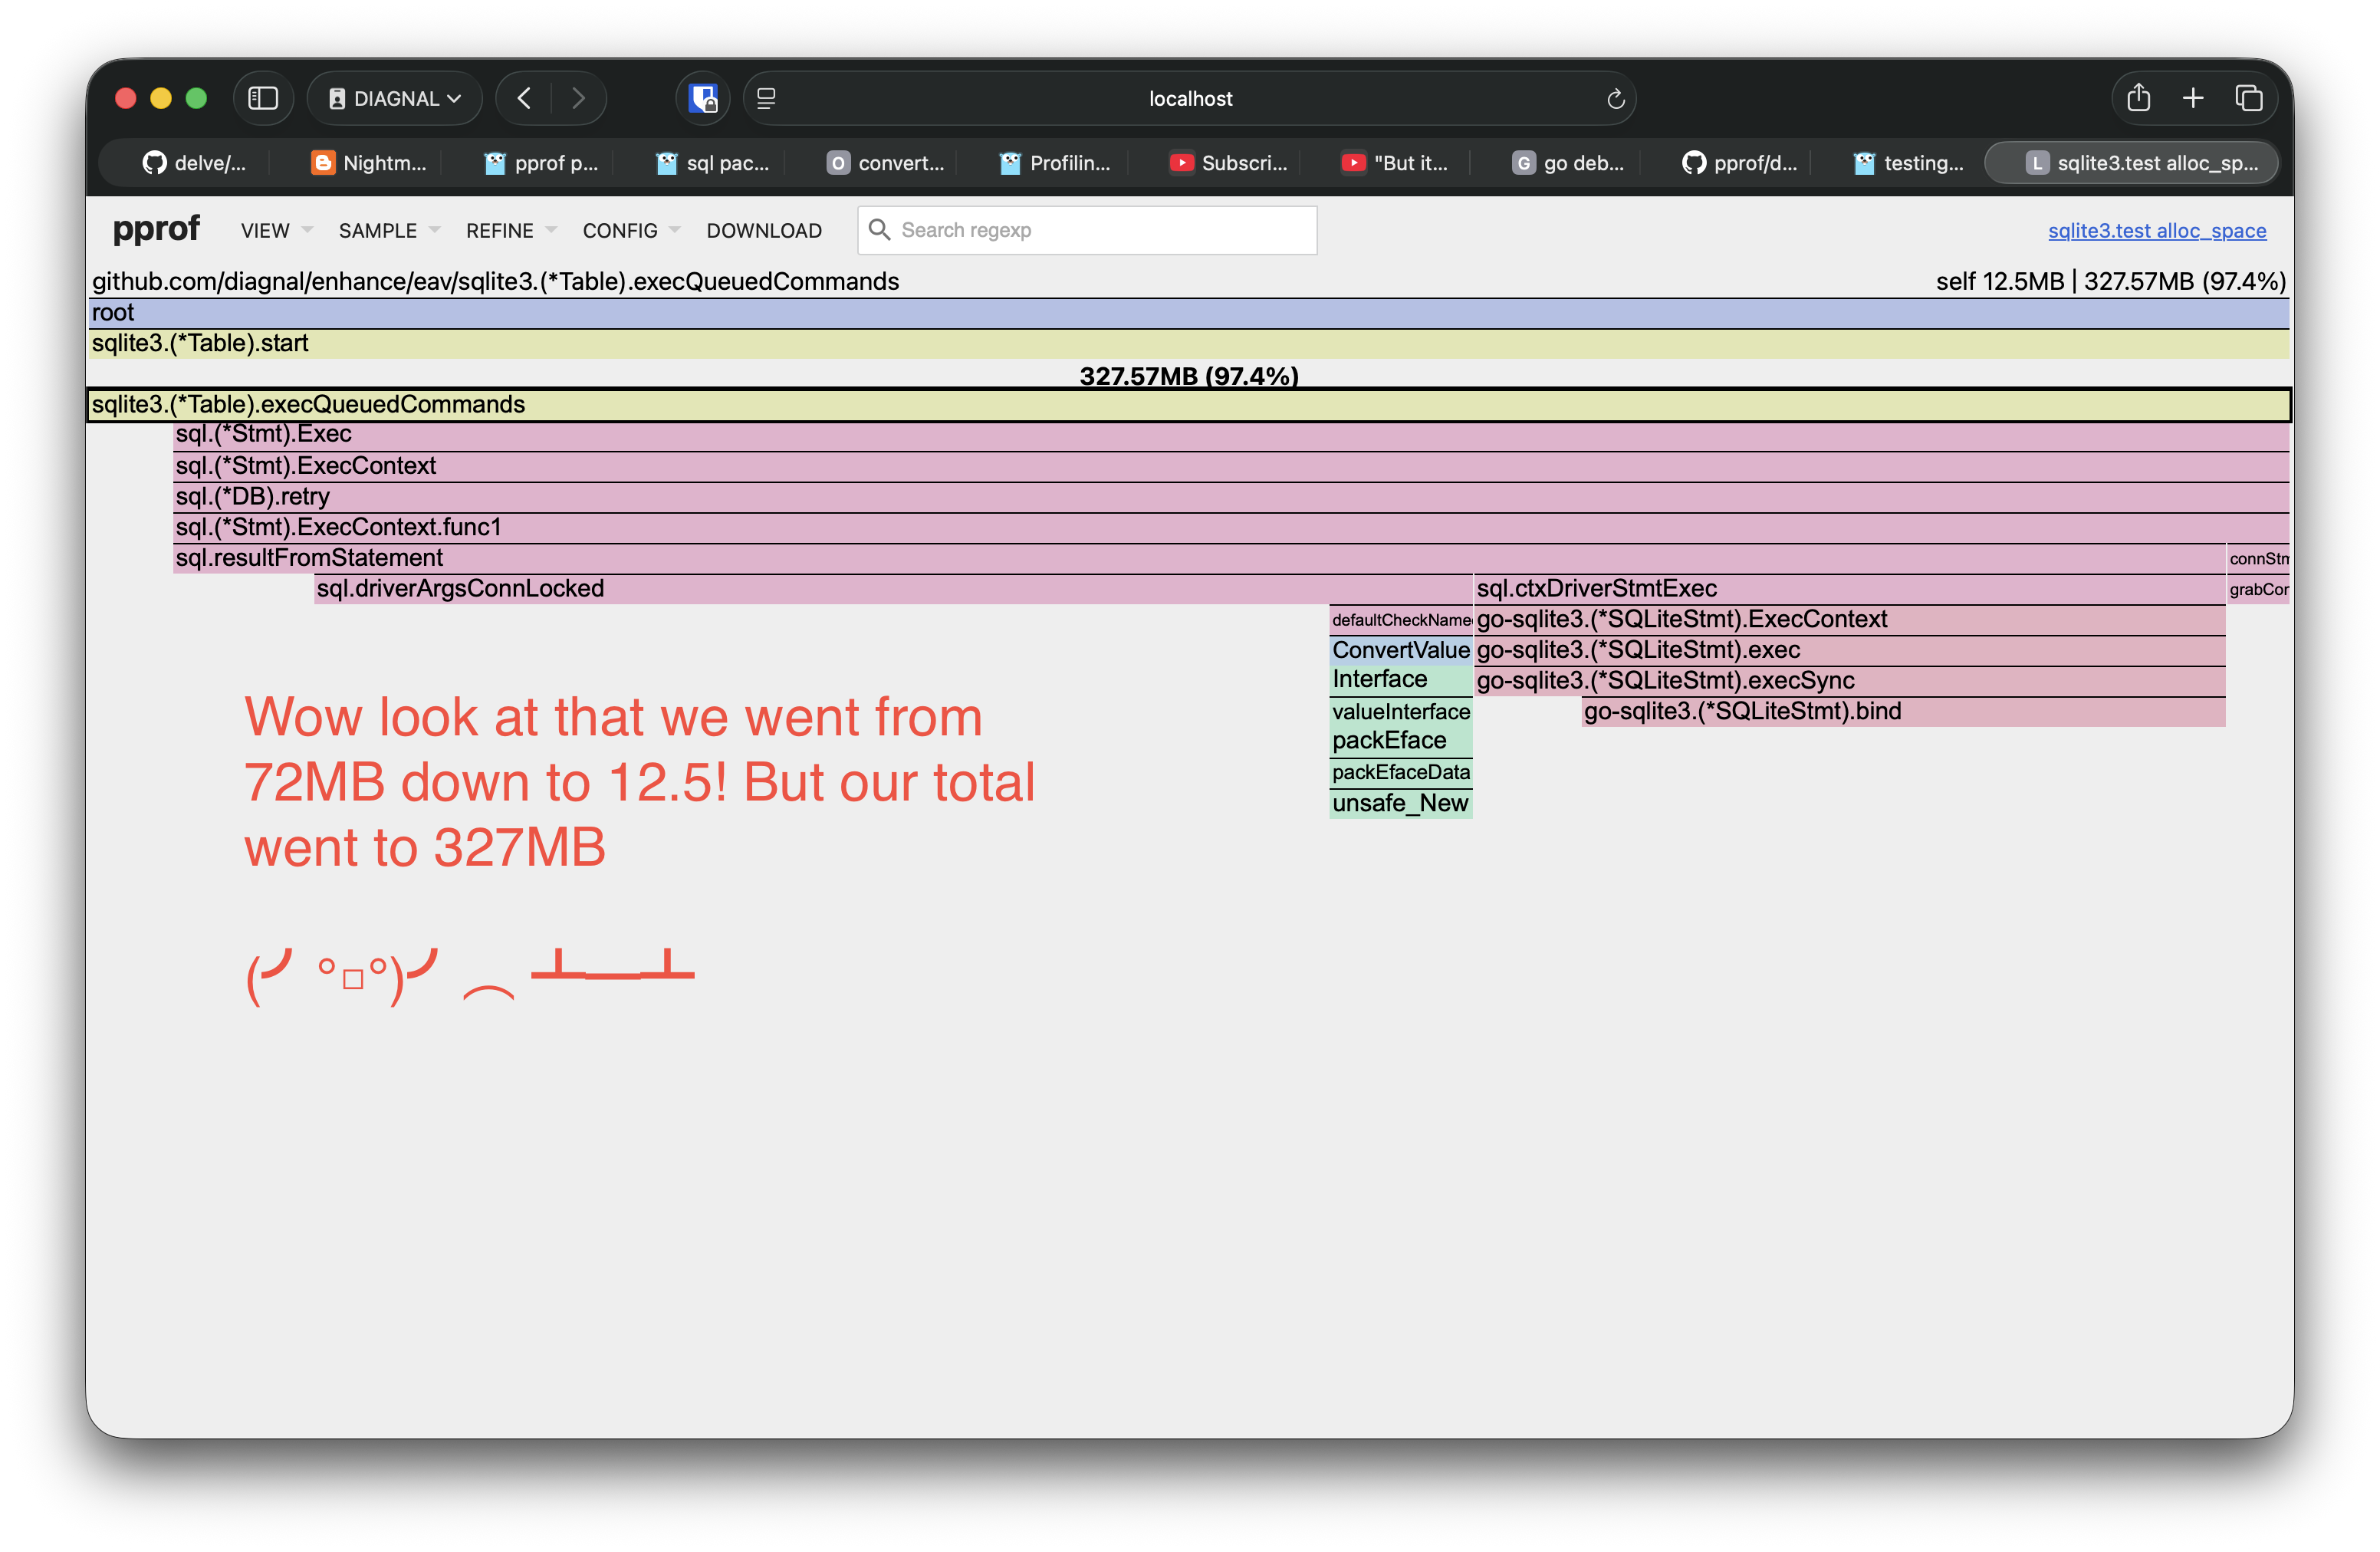
Task: Reload the page with the refresh icon
Action: (1615, 99)
